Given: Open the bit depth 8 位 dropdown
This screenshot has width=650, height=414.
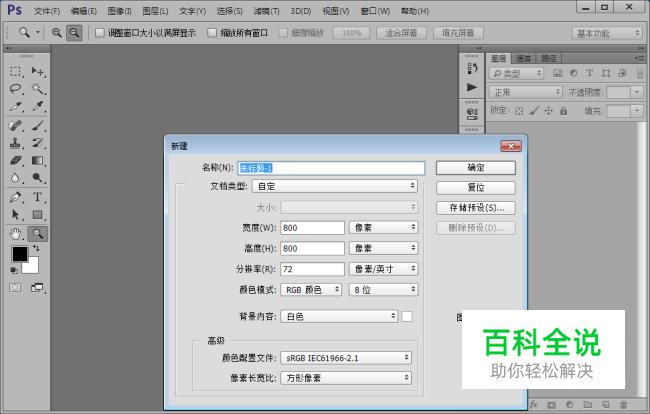Looking at the screenshot, I should [383, 290].
